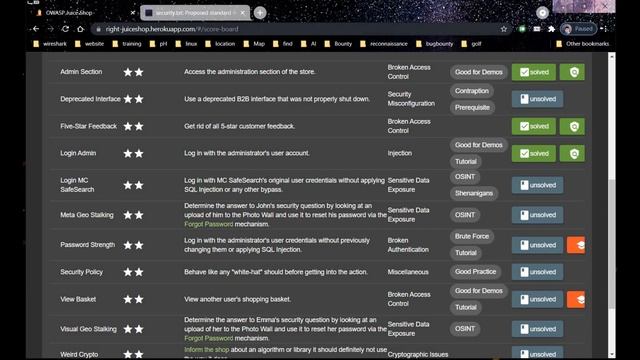This screenshot has height=360, width=640.
Task: Click the Paused profile button
Action: pos(578,29)
